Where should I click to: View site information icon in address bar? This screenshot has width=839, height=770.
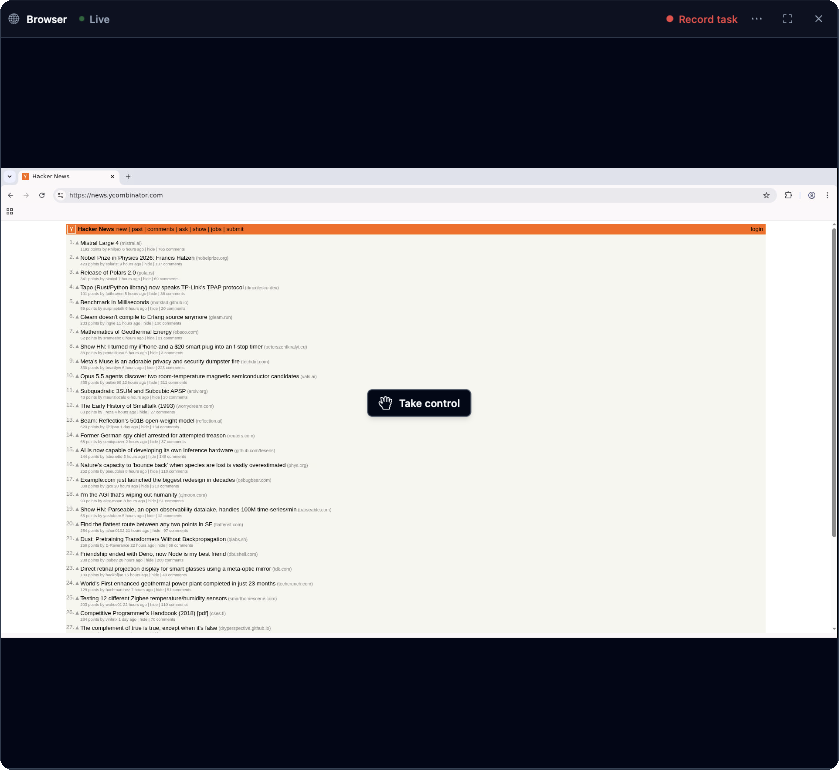[x=60, y=195]
